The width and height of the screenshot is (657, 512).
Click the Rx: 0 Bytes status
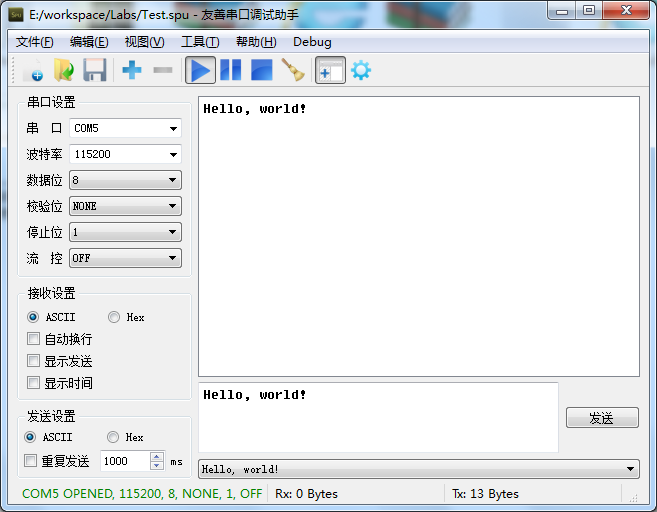click(306, 494)
